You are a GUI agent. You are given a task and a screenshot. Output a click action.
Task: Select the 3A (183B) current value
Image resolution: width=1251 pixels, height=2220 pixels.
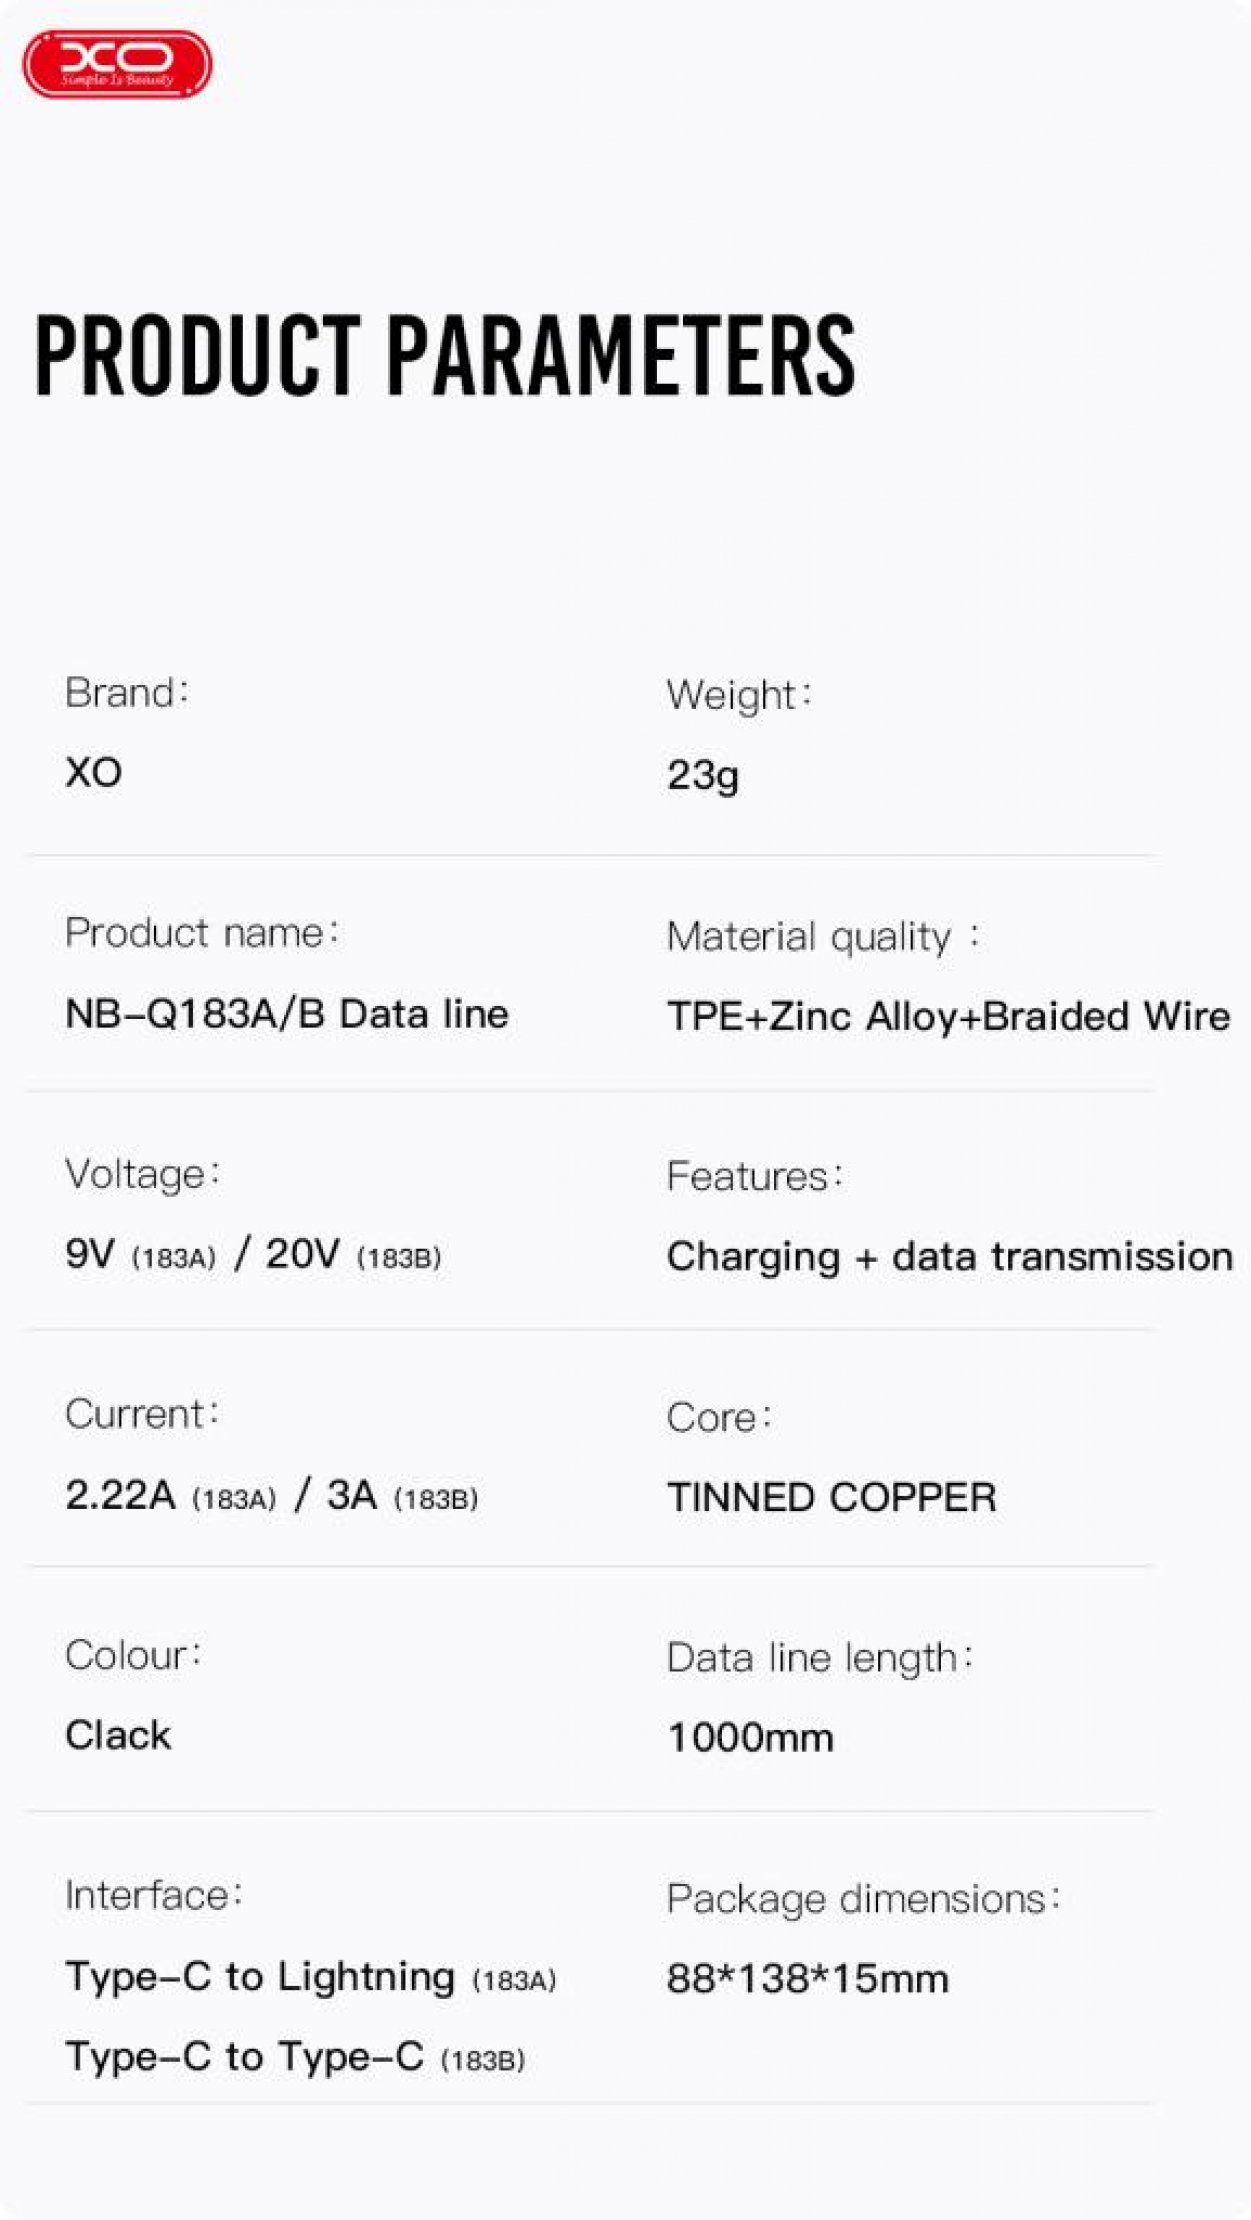402,1496
